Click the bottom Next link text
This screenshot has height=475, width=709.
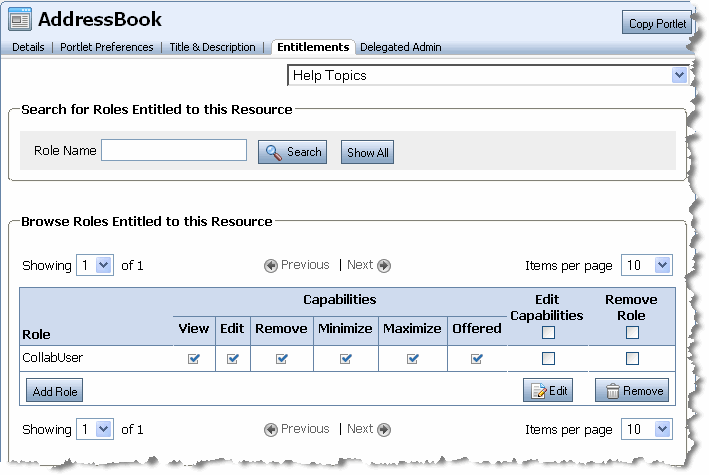coord(360,429)
